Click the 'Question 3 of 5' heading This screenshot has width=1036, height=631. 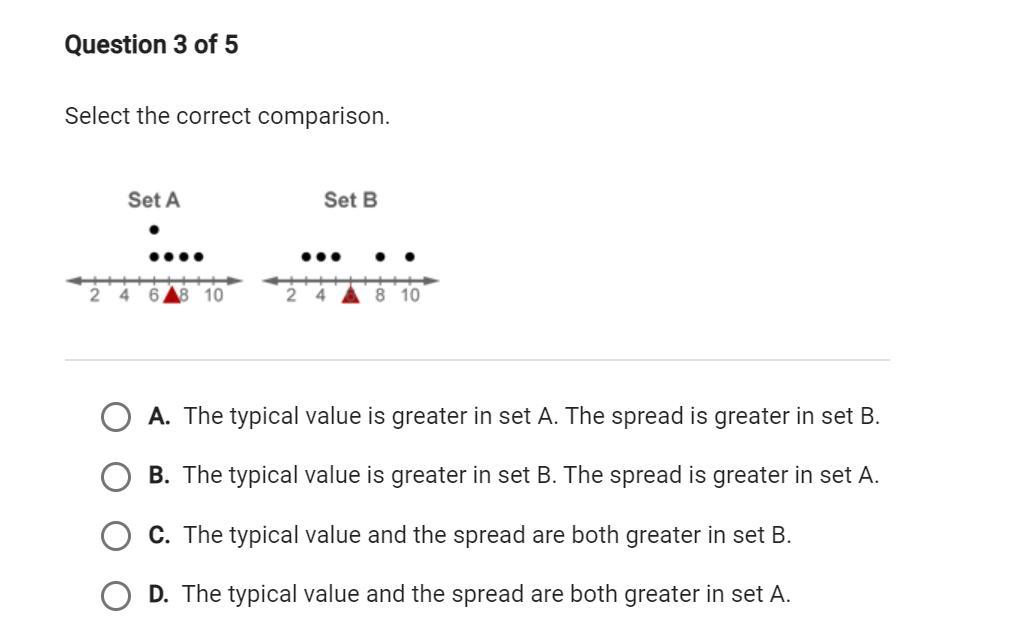pyautogui.click(x=151, y=45)
